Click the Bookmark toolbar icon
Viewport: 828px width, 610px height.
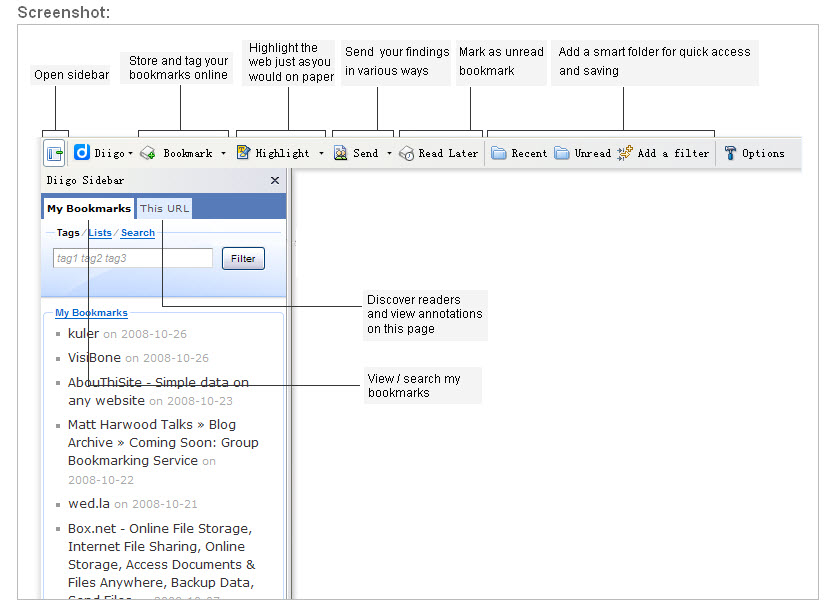pos(148,154)
